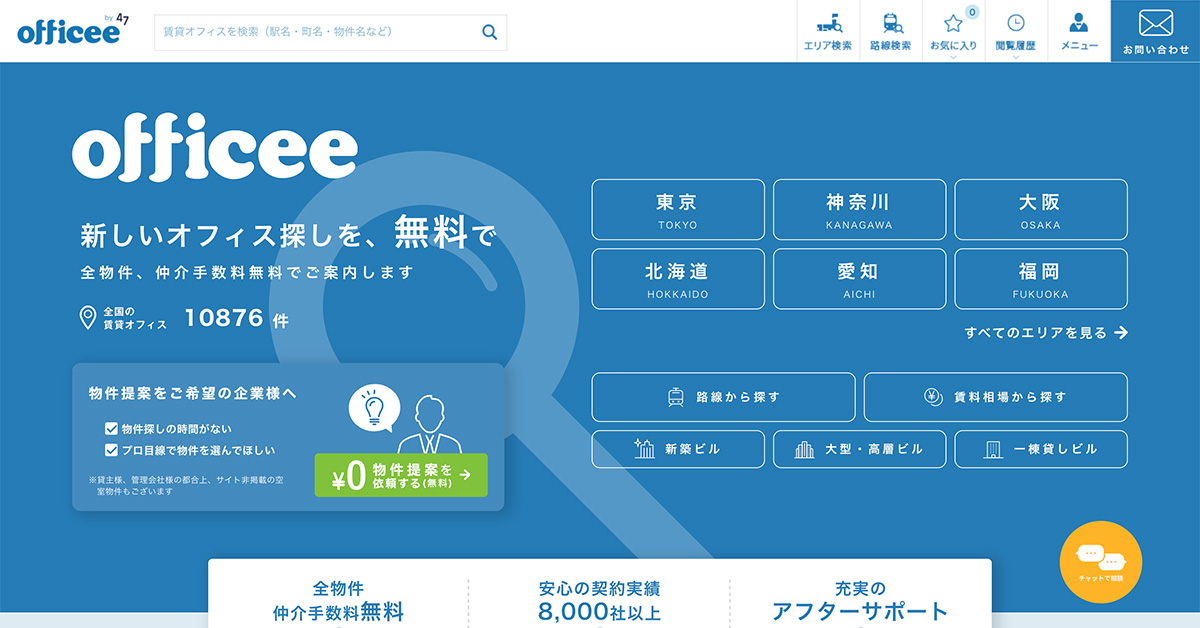The width and height of the screenshot is (1200, 628).
Task: Open エリア検索 area search icon
Action: (x=827, y=23)
